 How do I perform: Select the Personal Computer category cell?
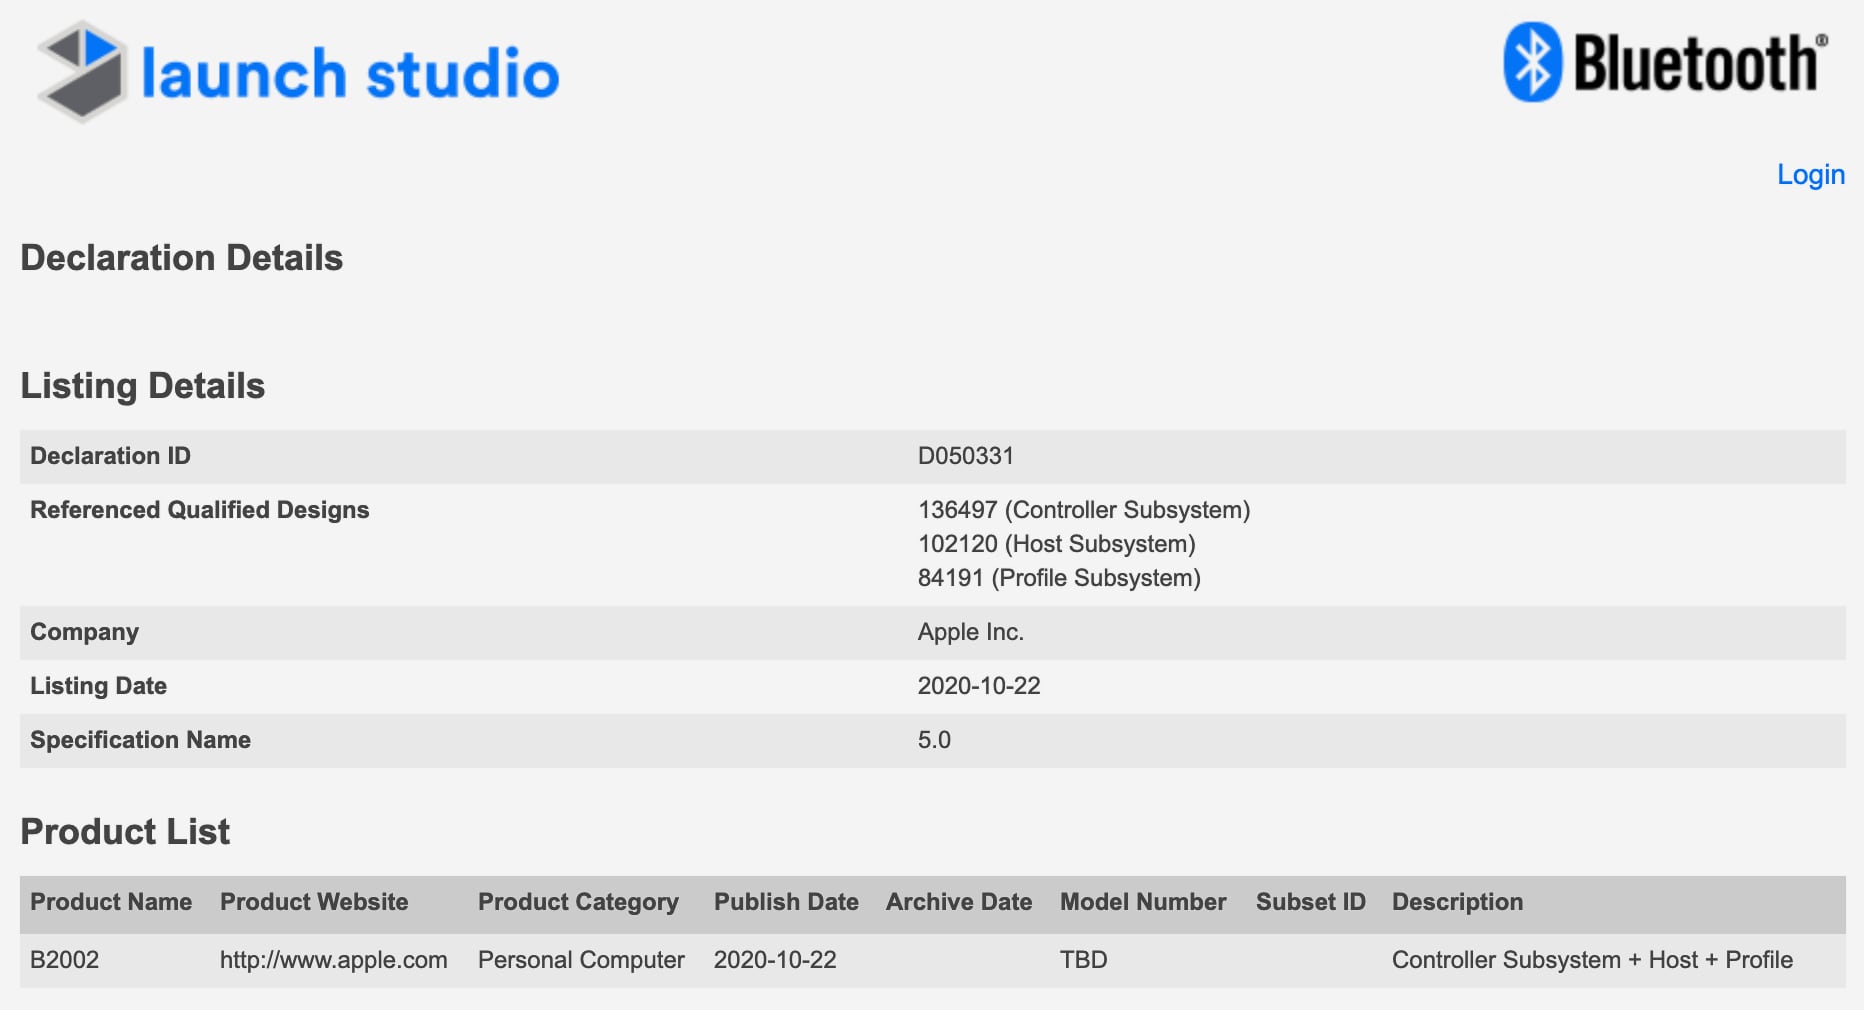[x=581, y=960]
